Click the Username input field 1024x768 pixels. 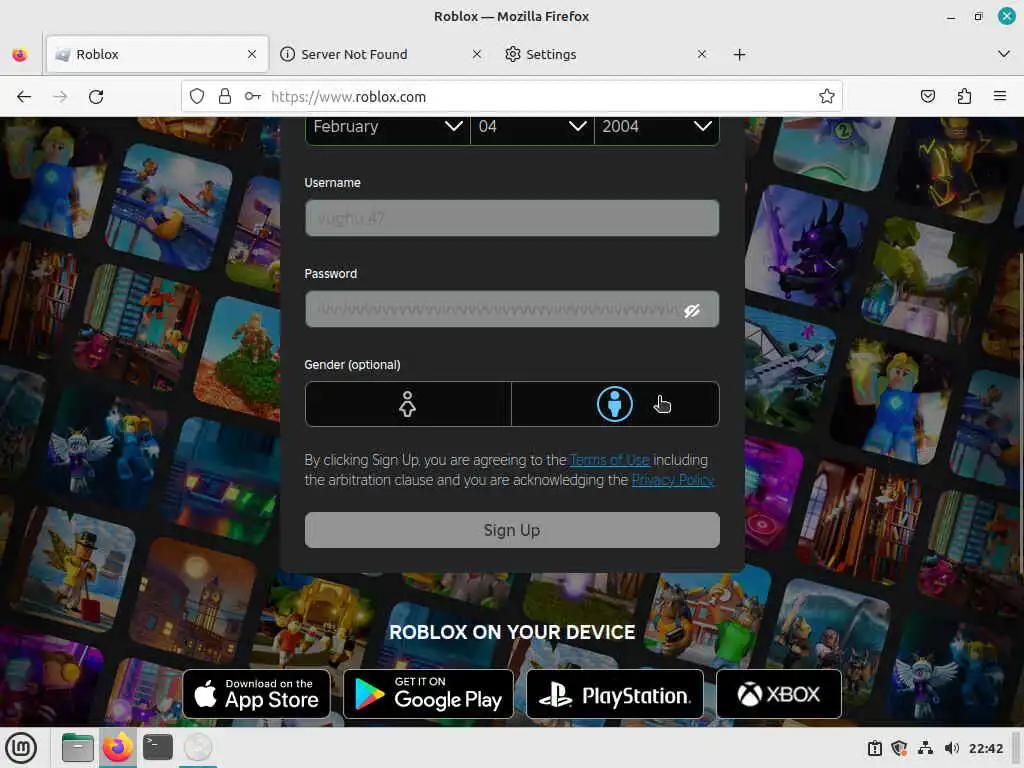(512, 218)
